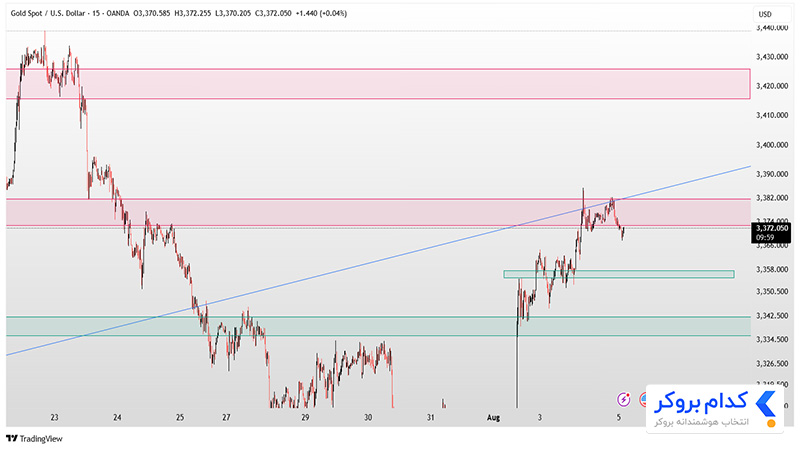The width and height of the screenshot is (800, 450).
Task: Click 3,410.000 on the price axis
Action: click(772, 115)
